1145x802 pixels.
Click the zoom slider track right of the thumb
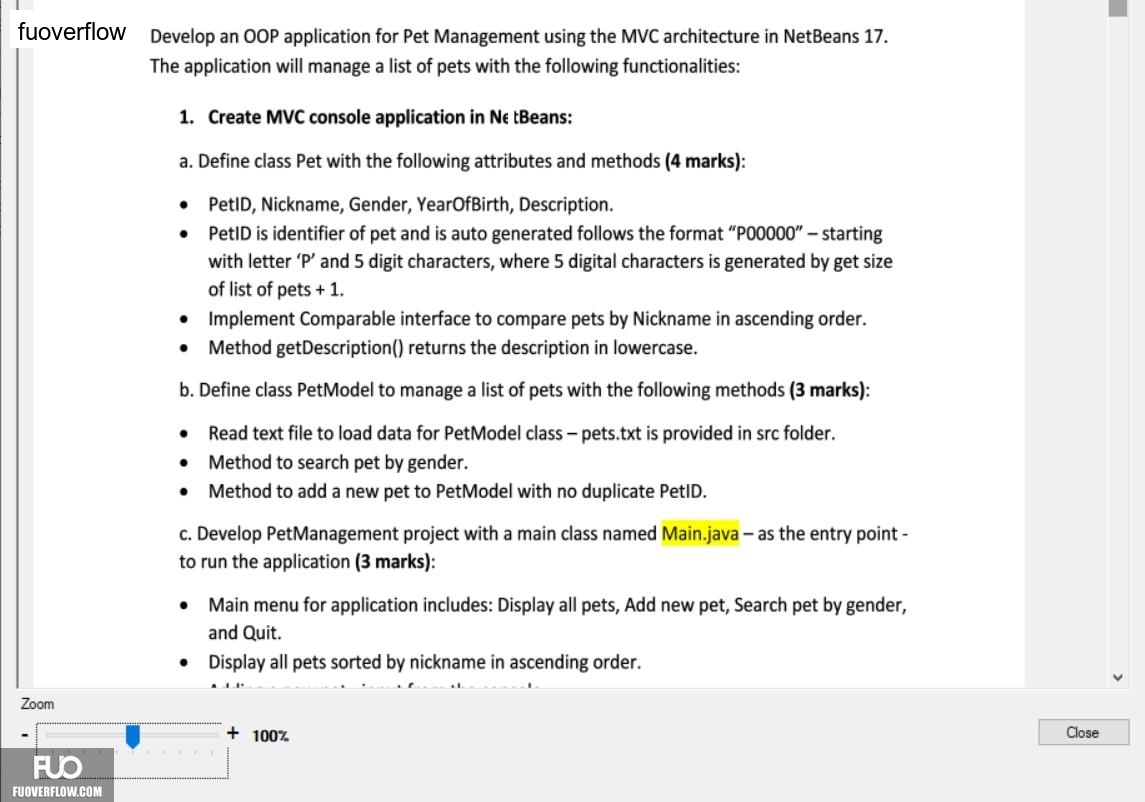click(x=179, y=736)
